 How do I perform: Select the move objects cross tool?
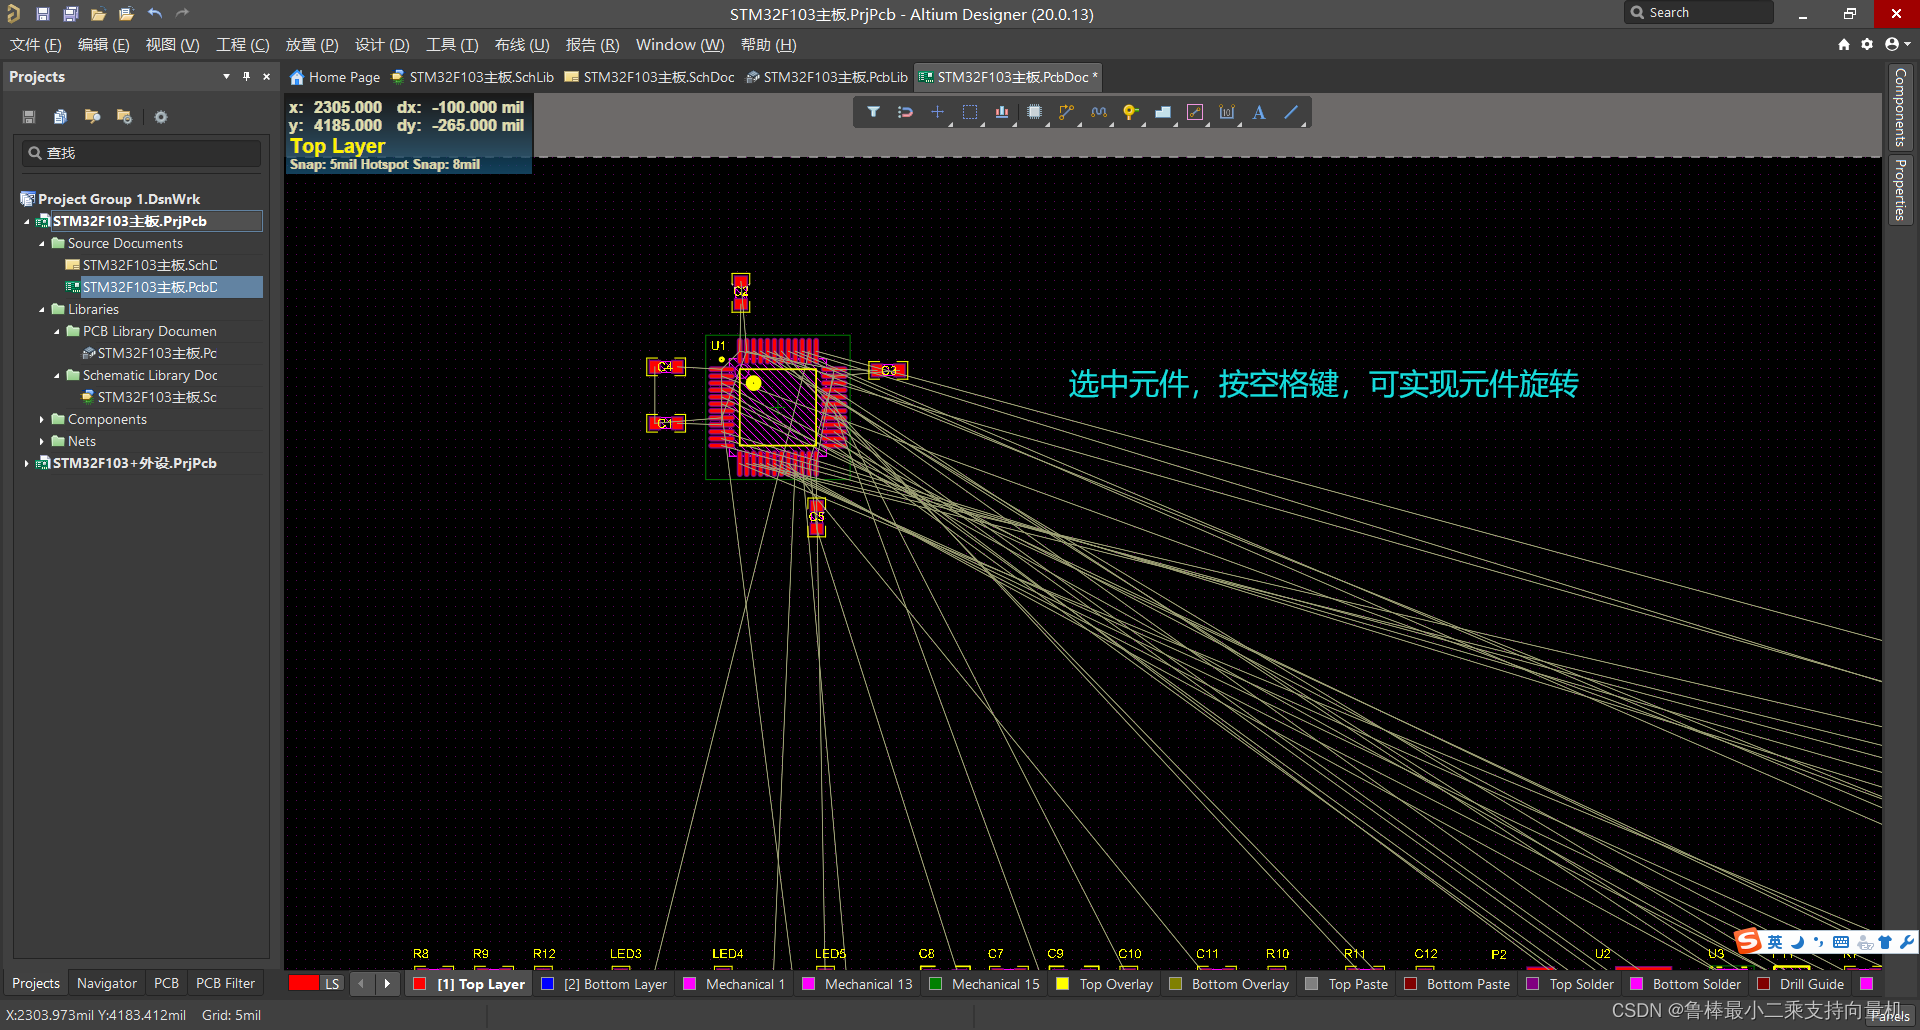tap(937, 112)
